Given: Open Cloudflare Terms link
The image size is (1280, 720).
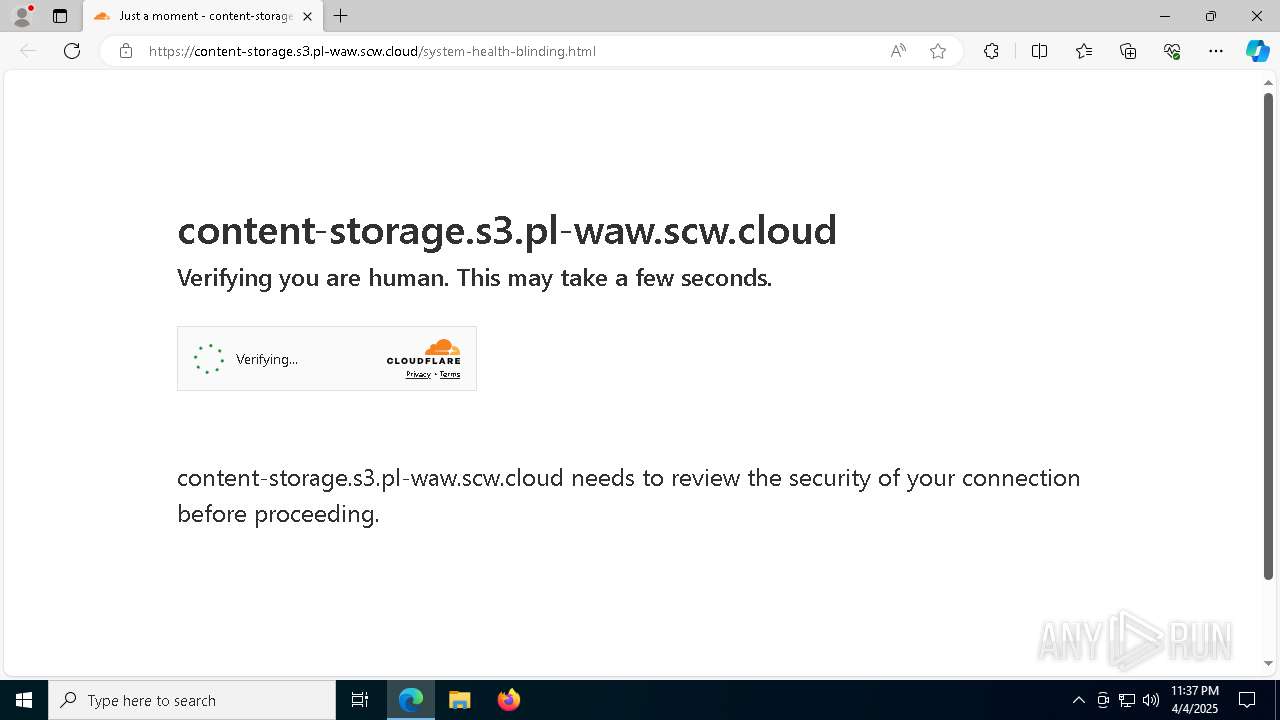Looking at the screenshot, I should [x=450, y=374].
